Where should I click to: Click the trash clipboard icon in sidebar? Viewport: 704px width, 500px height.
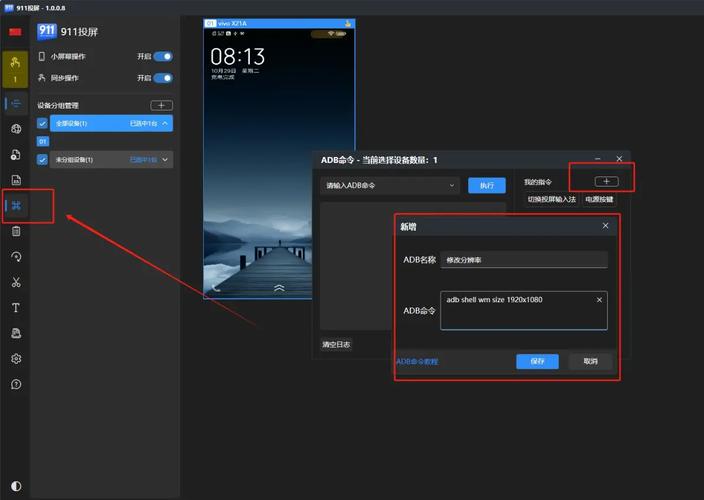point(16,231)
